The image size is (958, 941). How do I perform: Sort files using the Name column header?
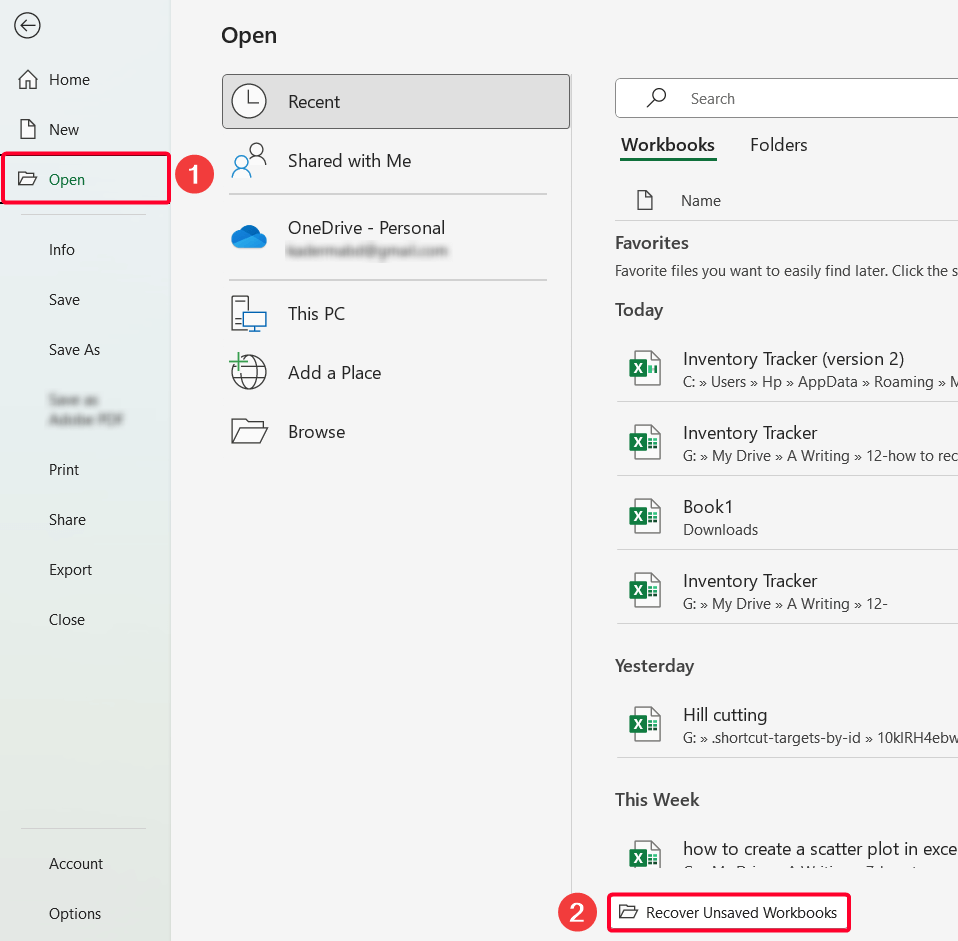pos(701,200)
